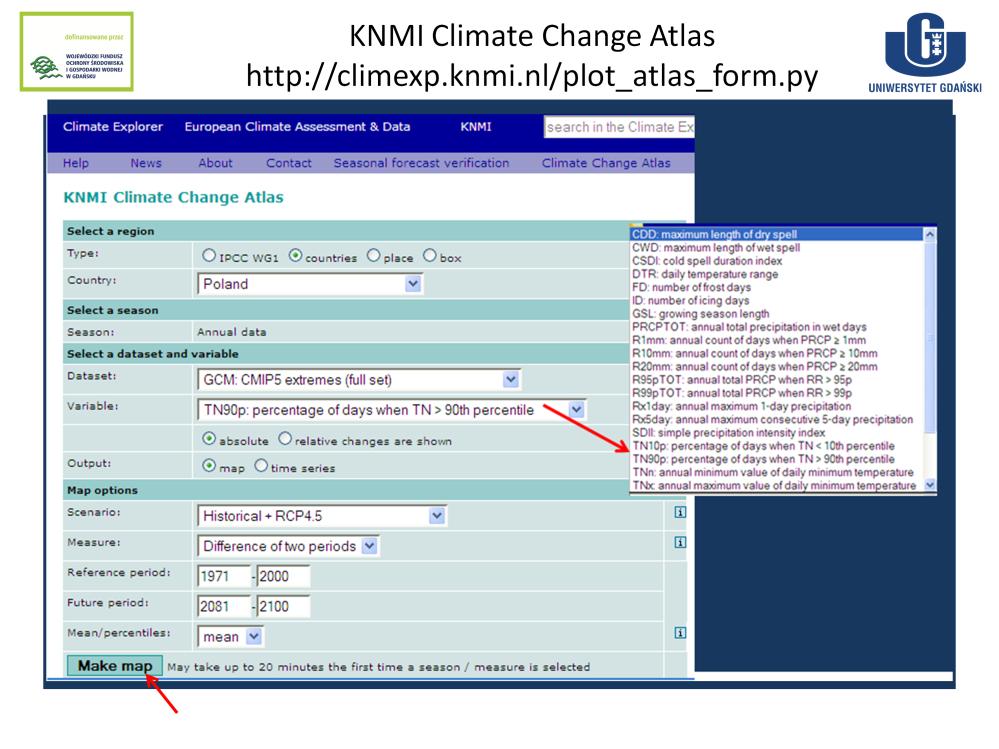Select relative changes option
Image resolution: width=999 pixels, height=749 pixels.
284,439
